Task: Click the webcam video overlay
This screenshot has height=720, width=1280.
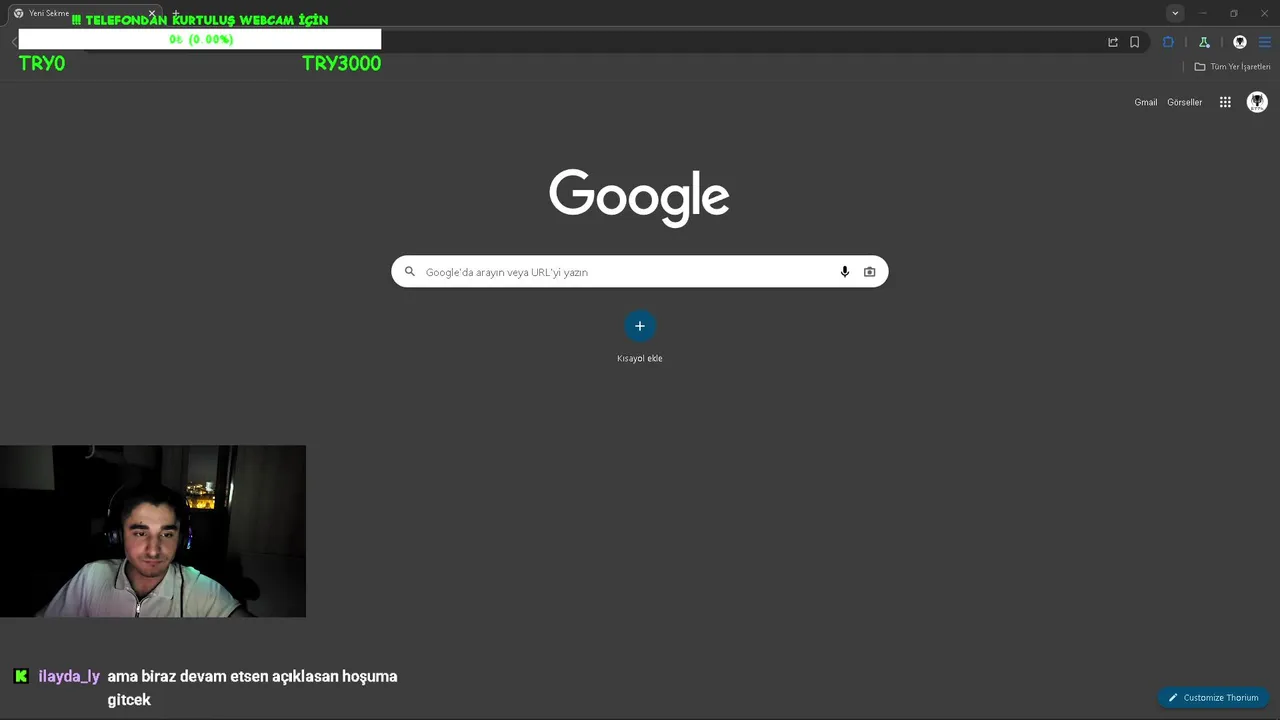Action: [153, 531]
